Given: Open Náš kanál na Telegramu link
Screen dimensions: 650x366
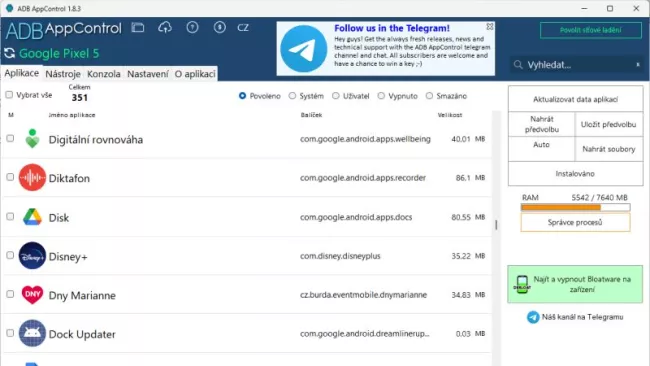Looking at the screenshot, I should tap(582, 317).
